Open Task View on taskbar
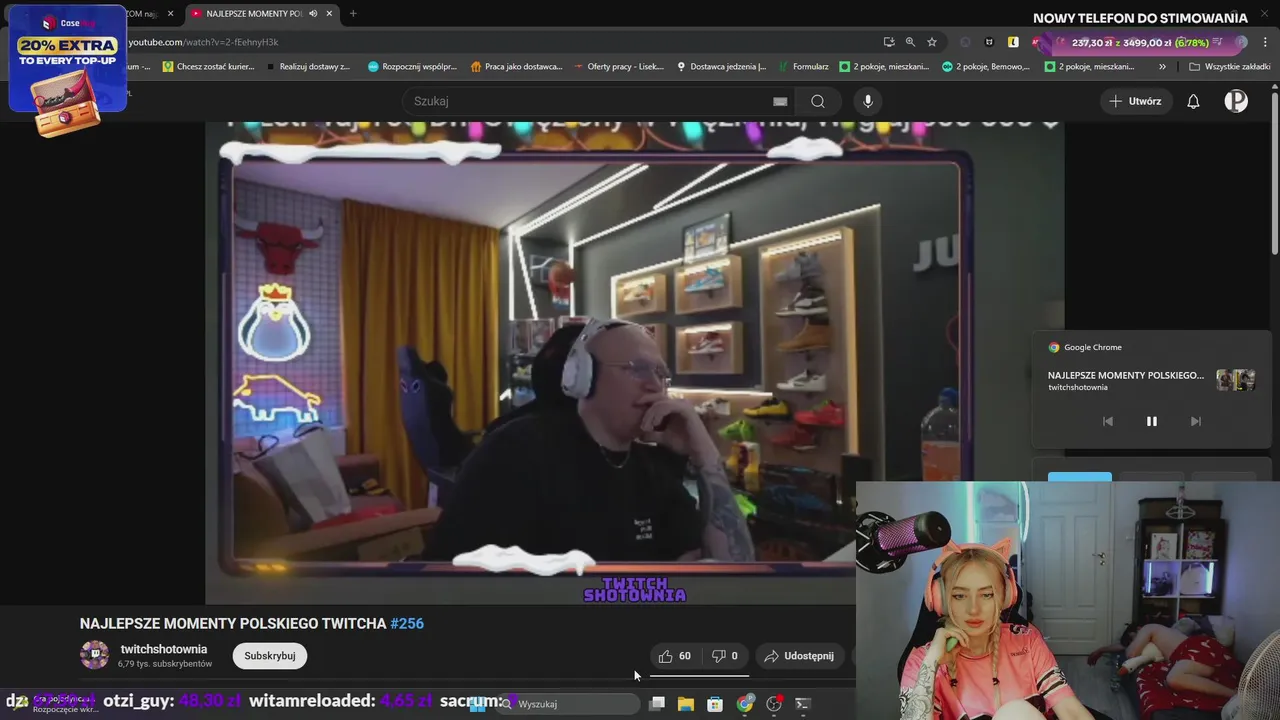 coord(657,704)
